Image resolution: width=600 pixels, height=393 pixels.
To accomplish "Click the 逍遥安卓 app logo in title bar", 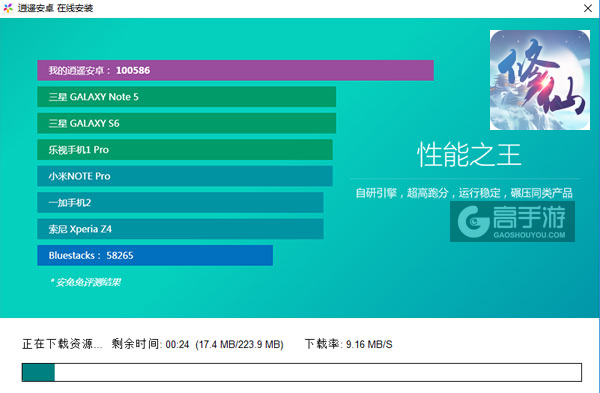I will pyautogui.click(x=8, y=8).
